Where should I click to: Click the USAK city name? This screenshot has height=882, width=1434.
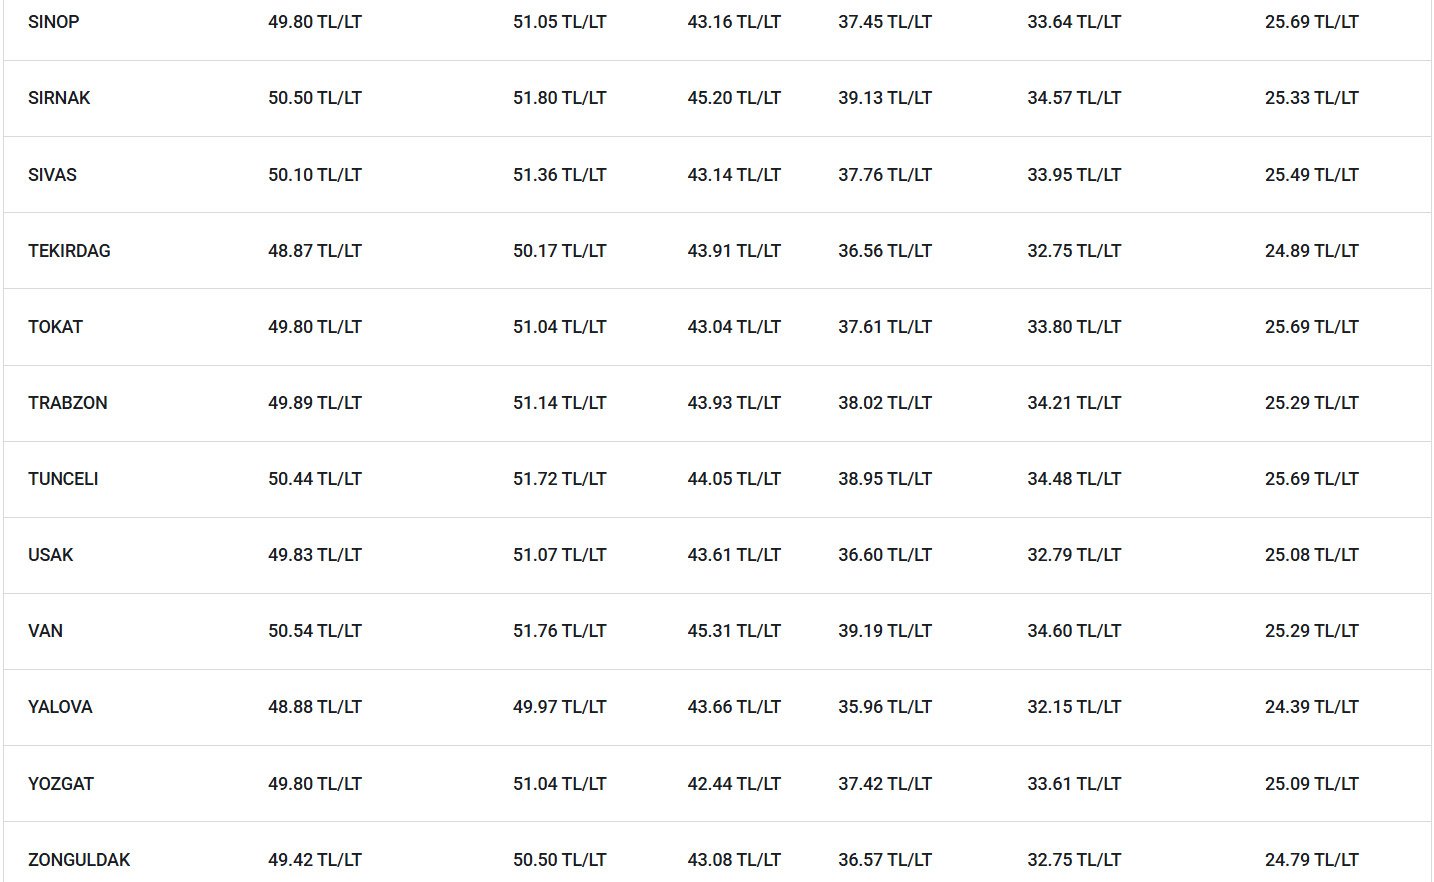tap(50, 555)
